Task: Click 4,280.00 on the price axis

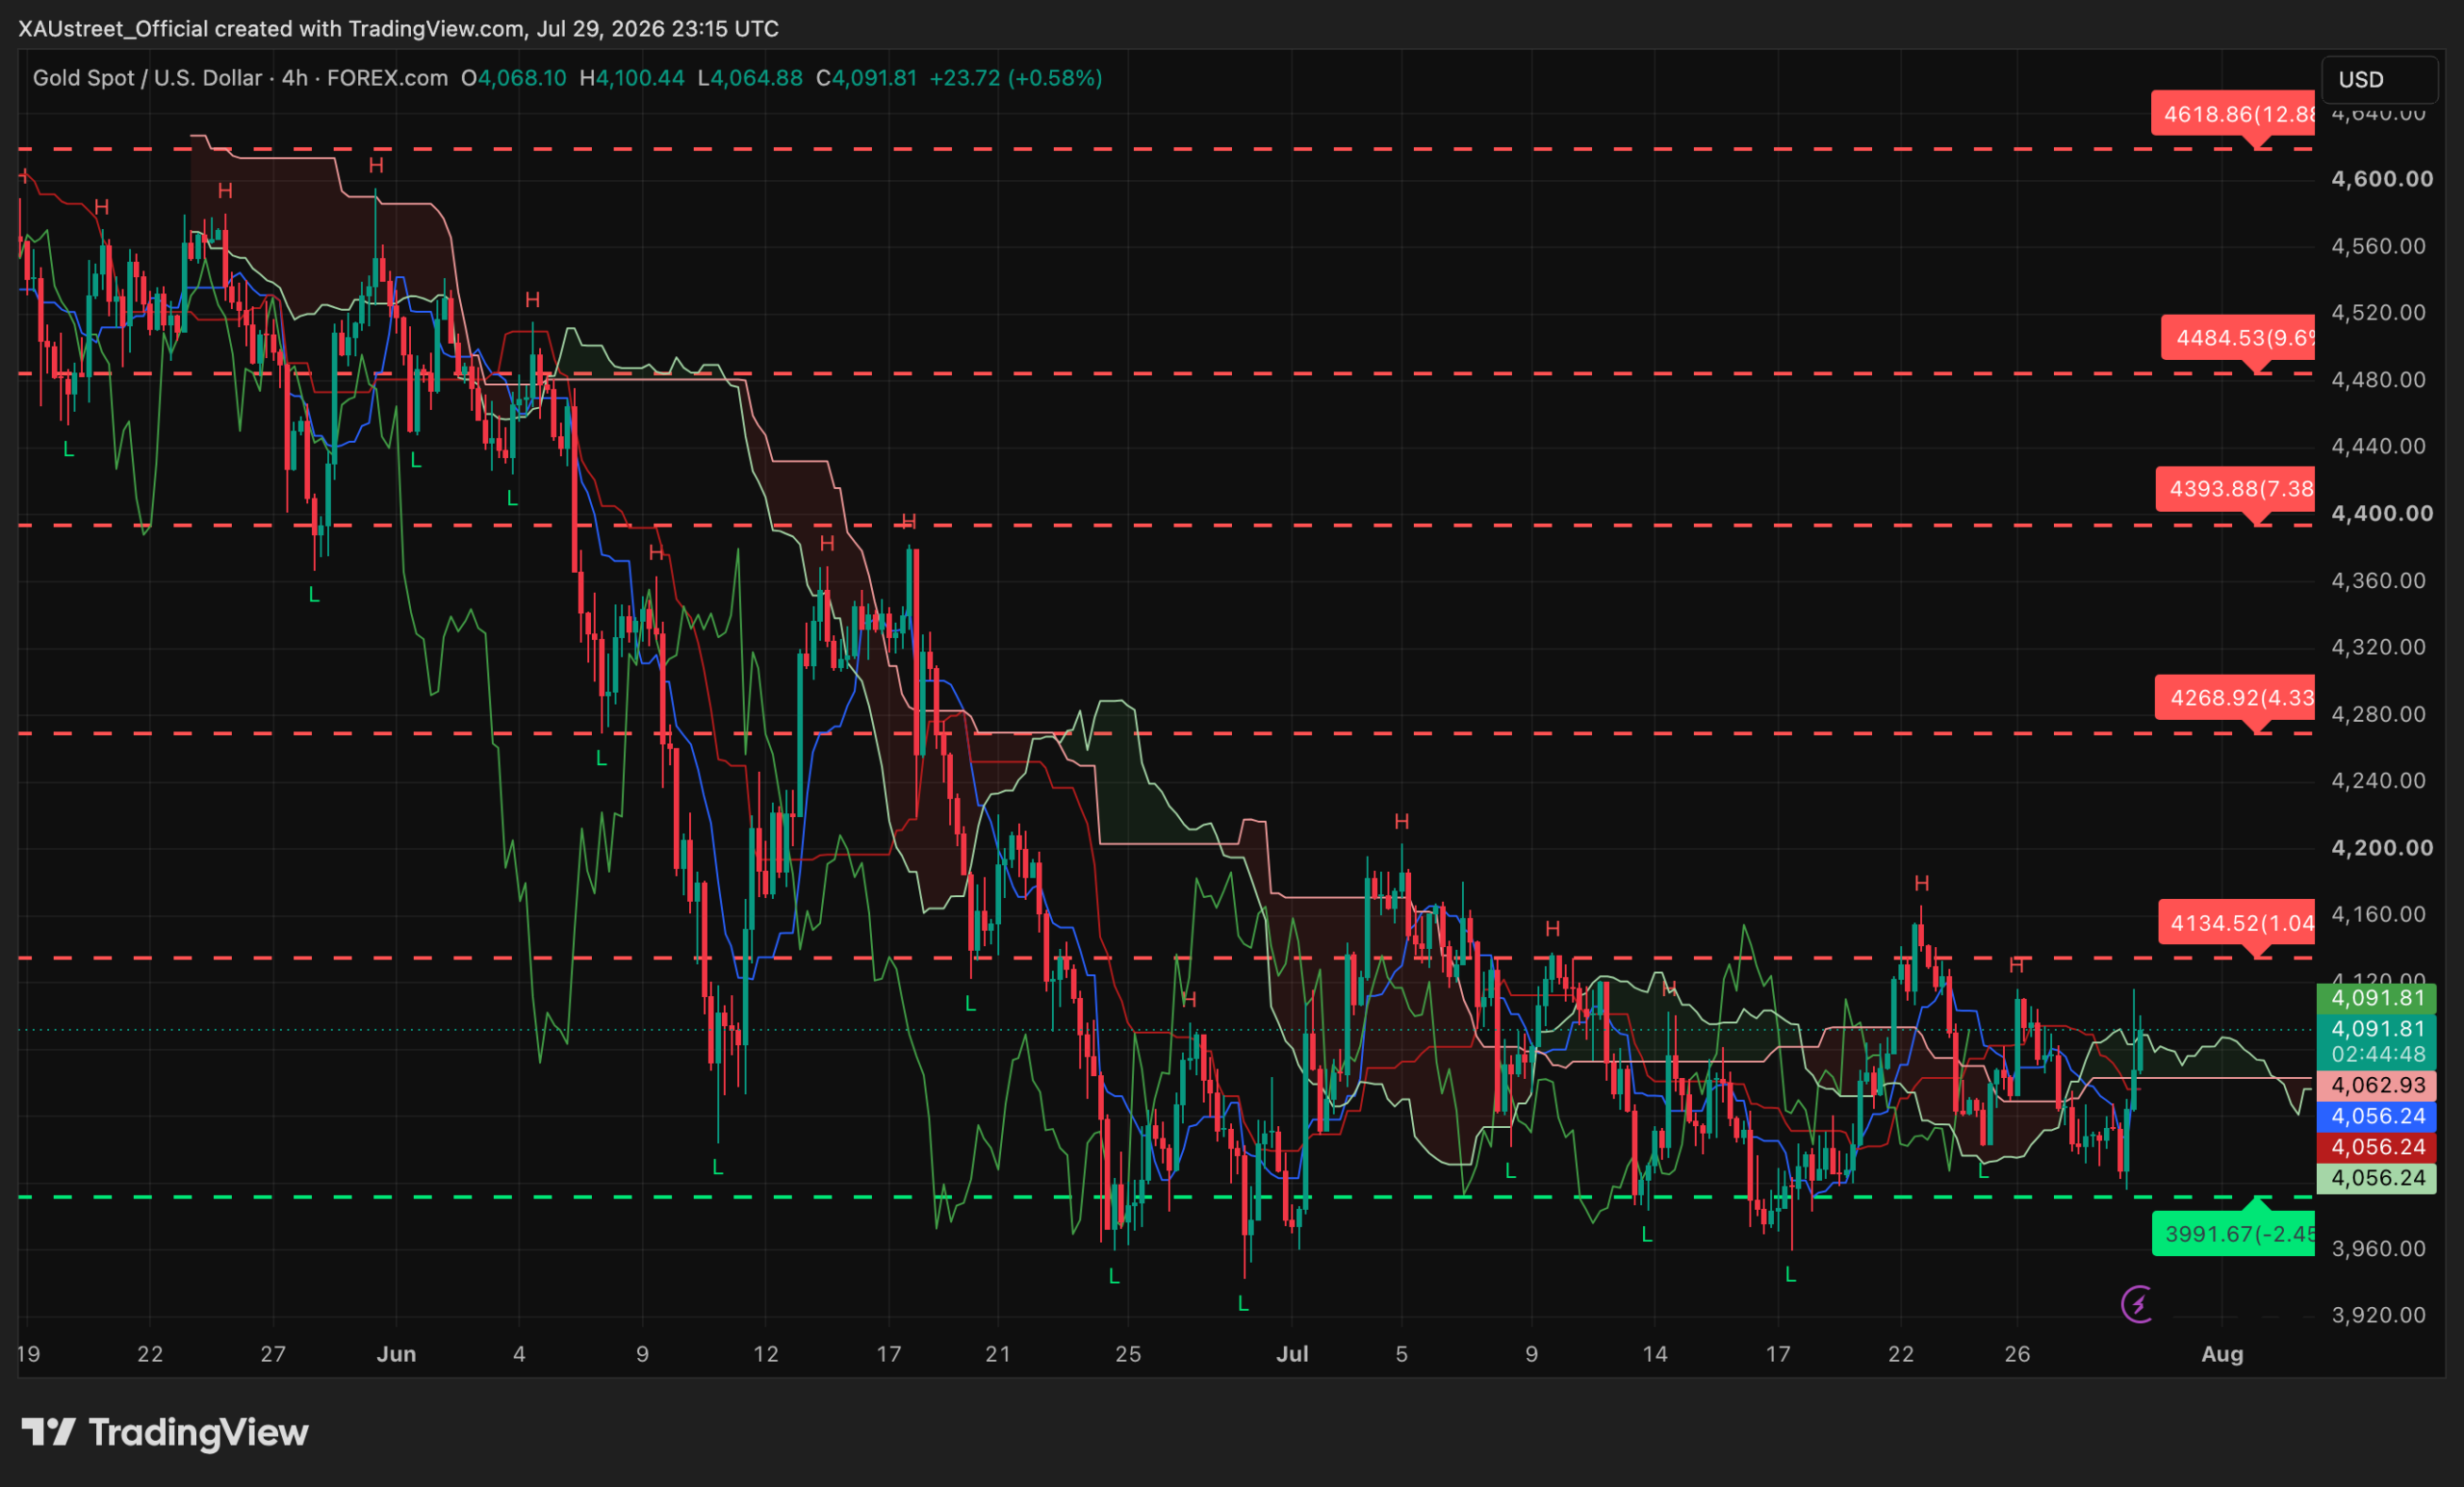Action: click(x=2378, y=714)
